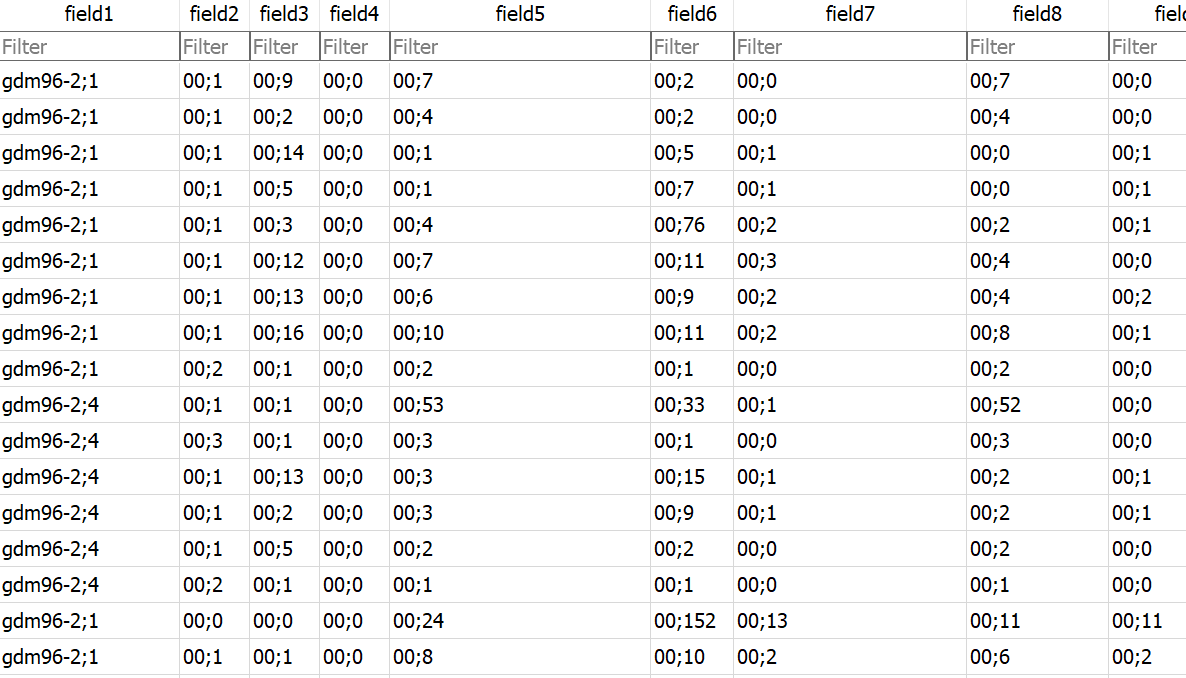The height and width of the screenshot is (678, 1186).
Task: Select the cell containing 00;152
Action: [685, 621]
